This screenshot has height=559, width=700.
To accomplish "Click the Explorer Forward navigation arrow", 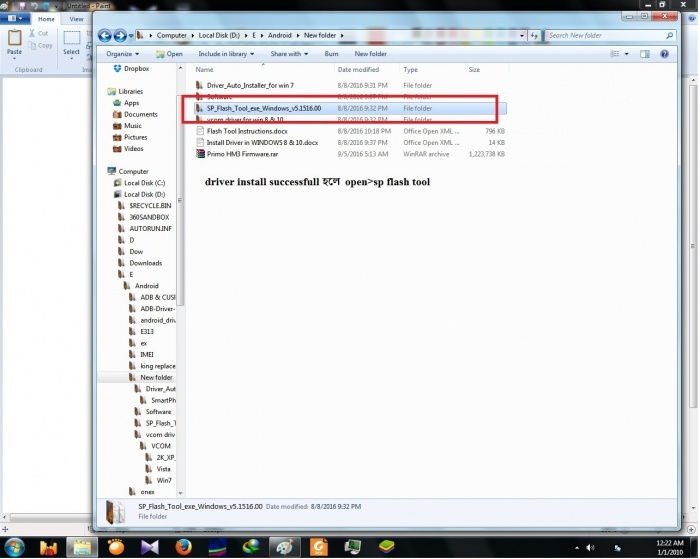I will click(x=120, y=35).
